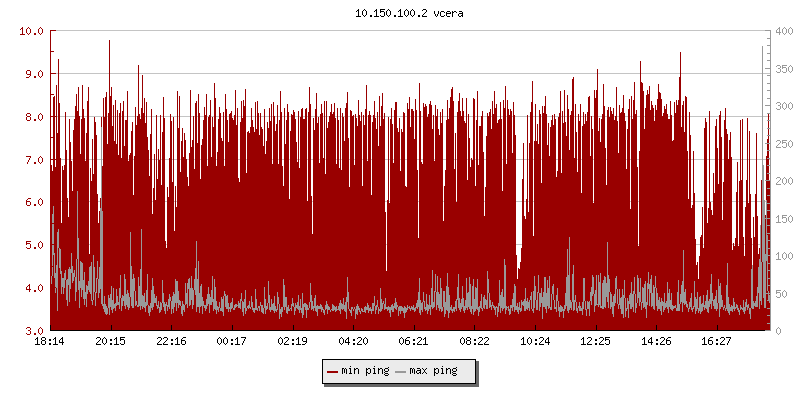
Task: Select the "max ping" legend label
Action: coord(434,371)
